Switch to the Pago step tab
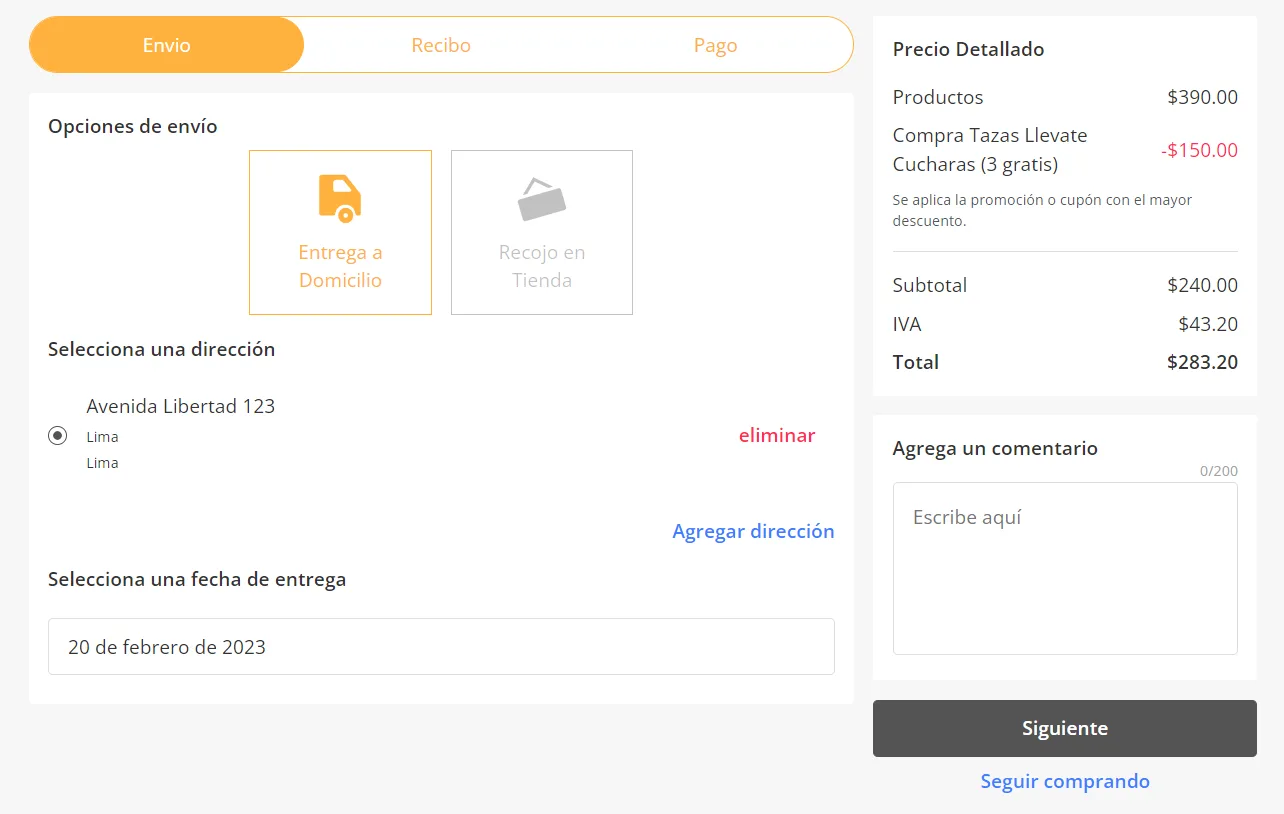Screen dimensions: 1284x814 point(716,45)
